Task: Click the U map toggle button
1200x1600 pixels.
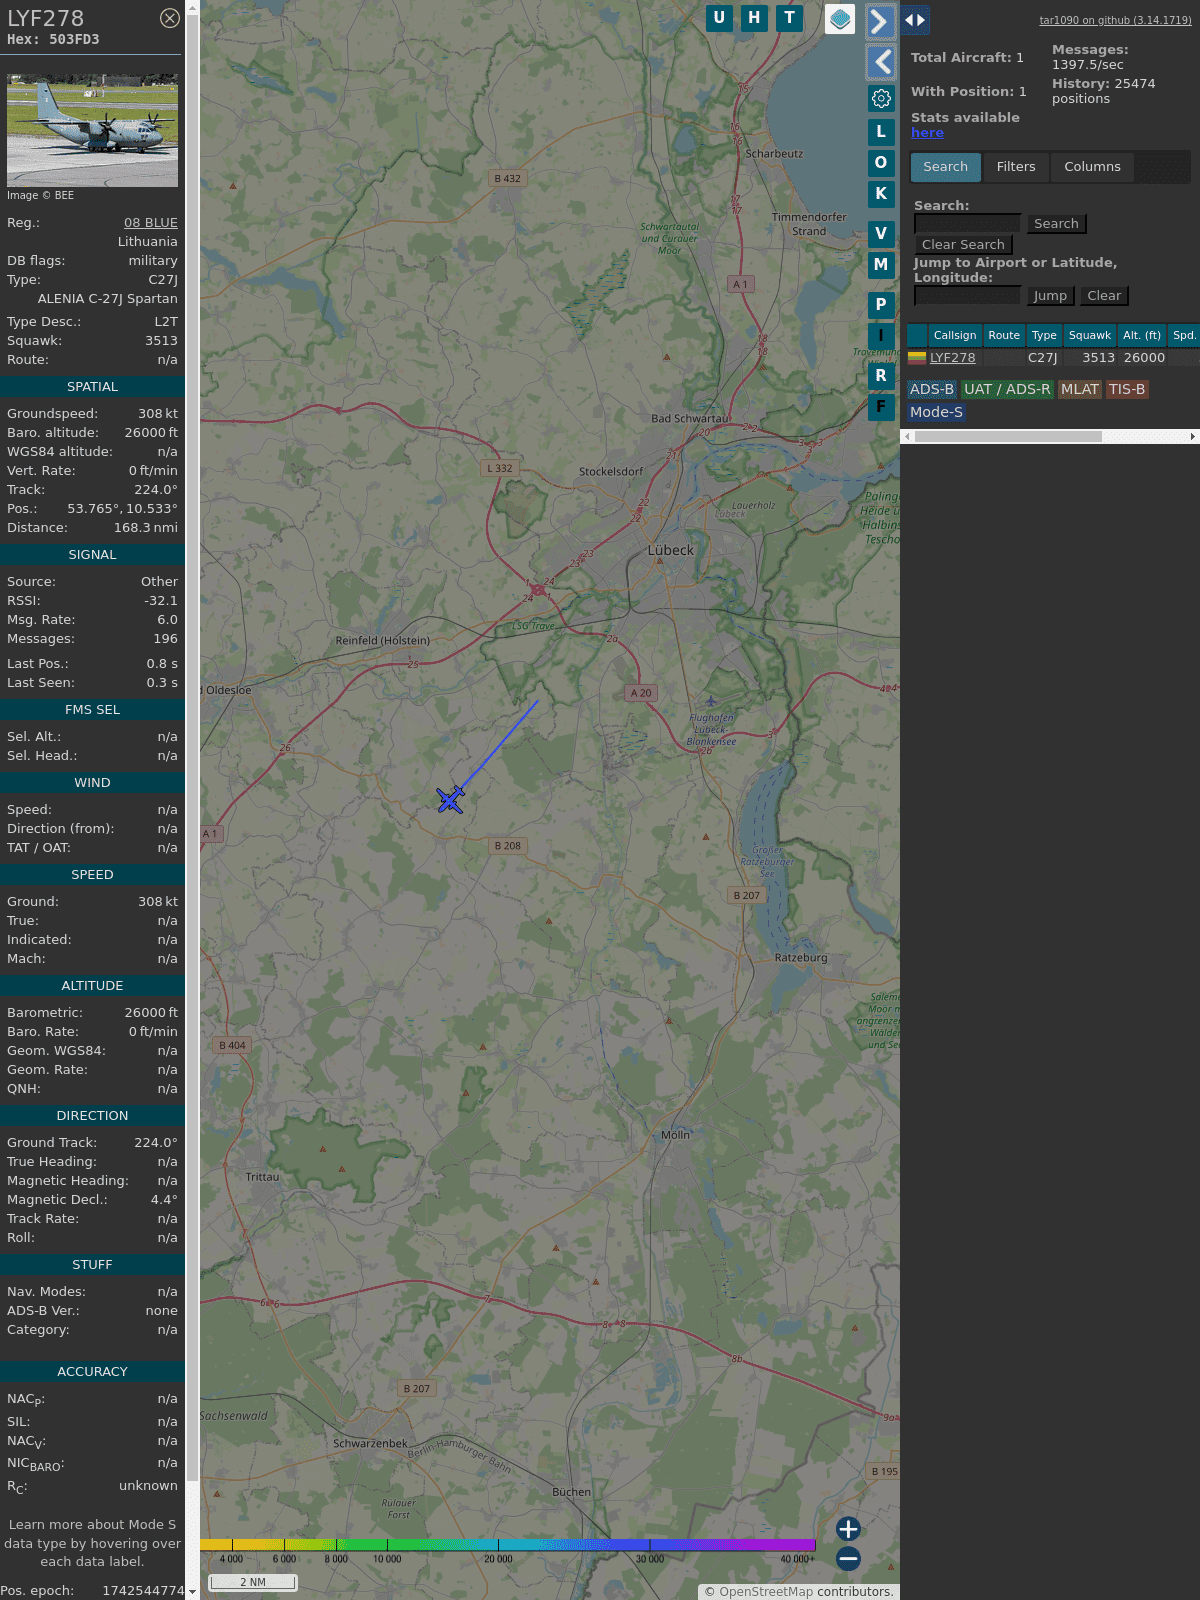Action: click(x=719, y=18)
